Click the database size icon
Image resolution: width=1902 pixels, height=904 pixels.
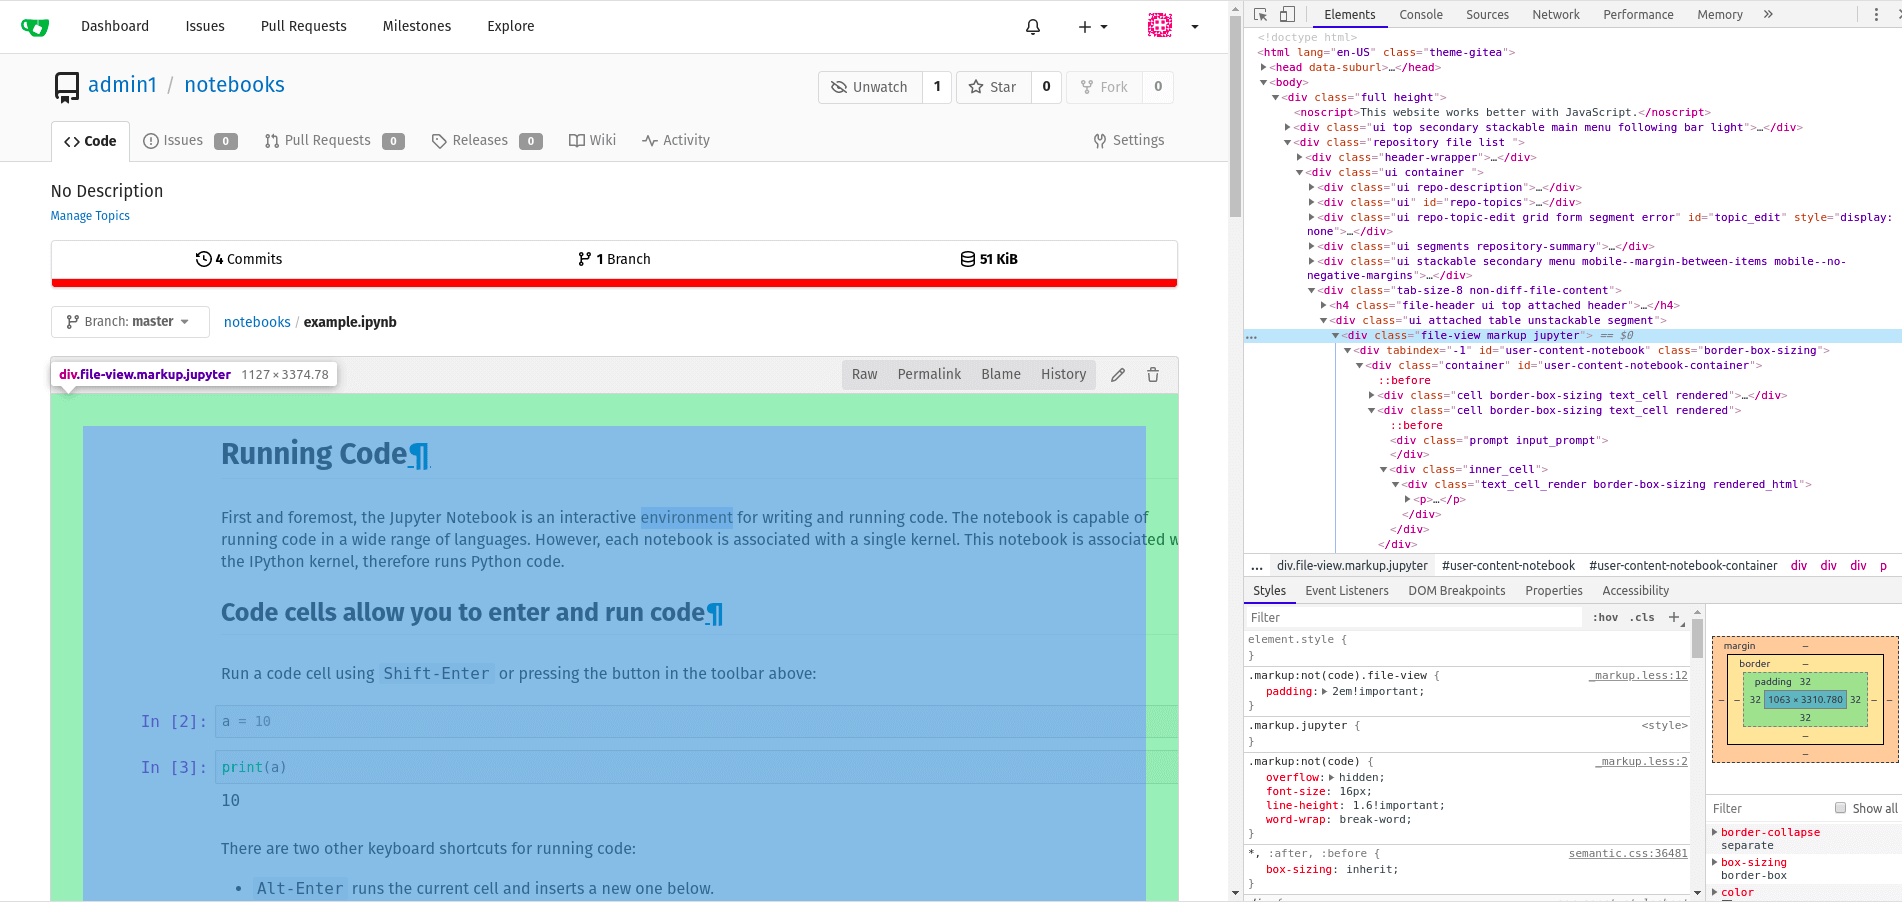click(968, 259)
